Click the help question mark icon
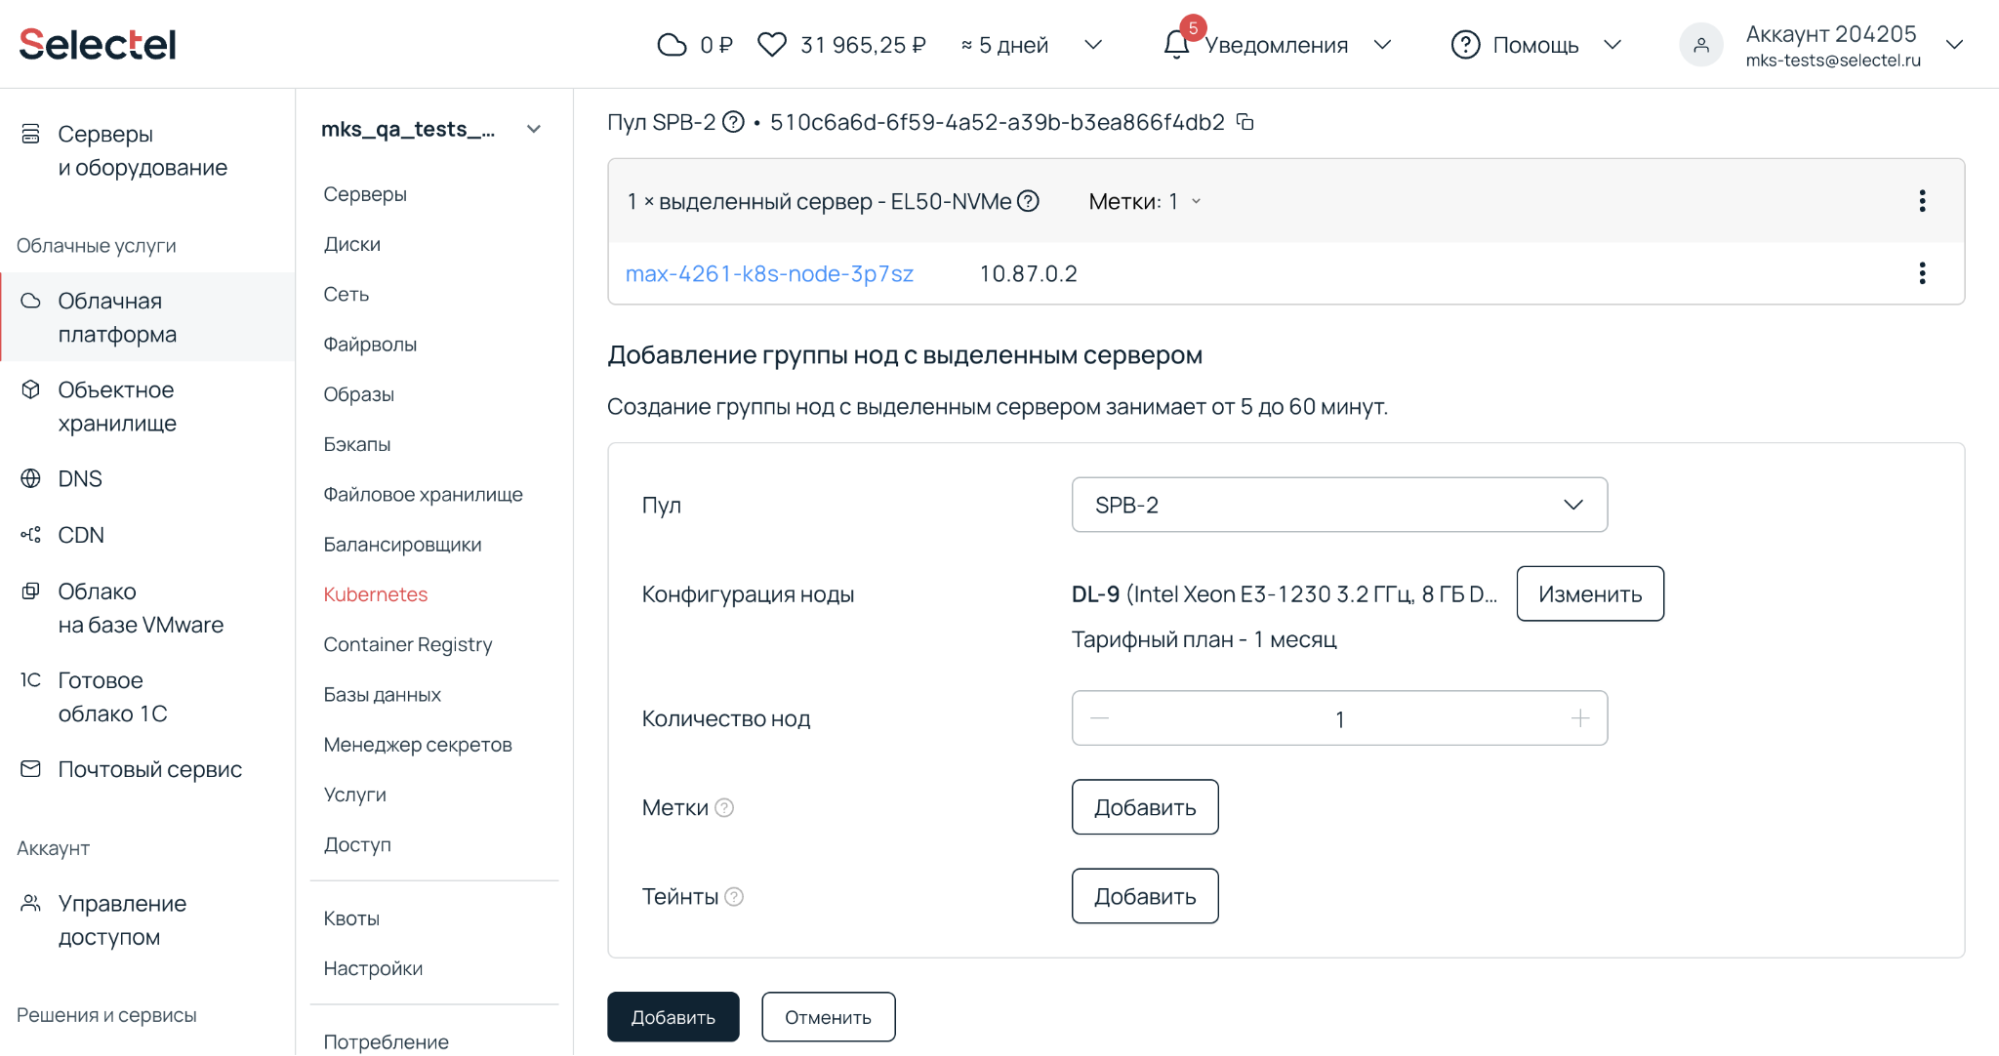The height and width of the screenshot is (1056, 1999). (1465, 45)
